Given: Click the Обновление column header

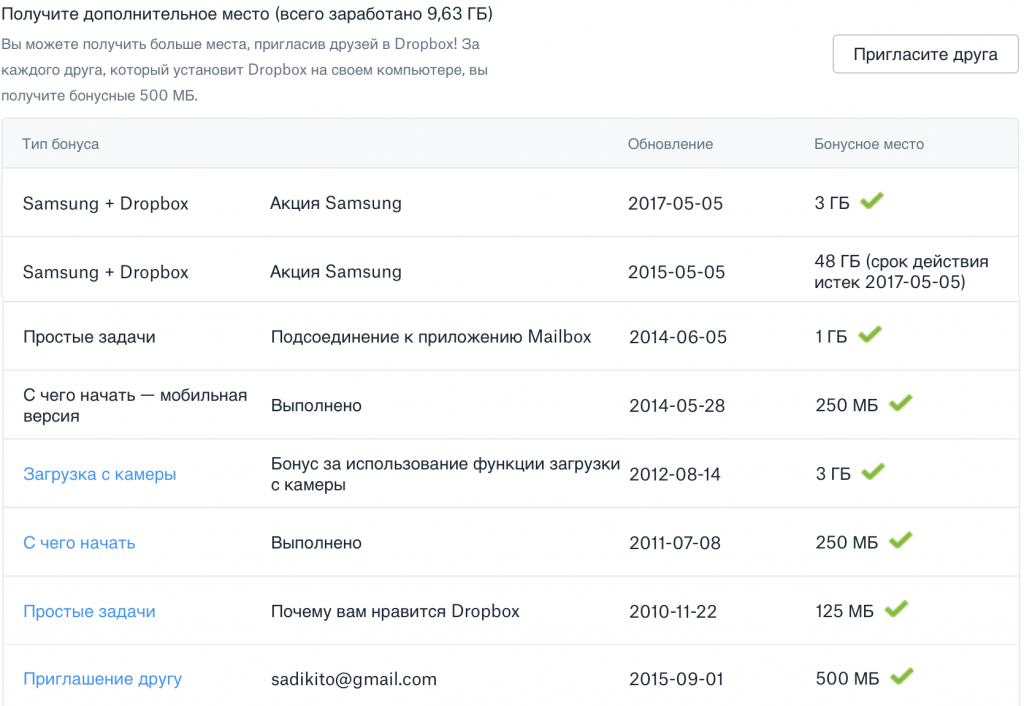Looking at the screenshot, I should [670, 144].
